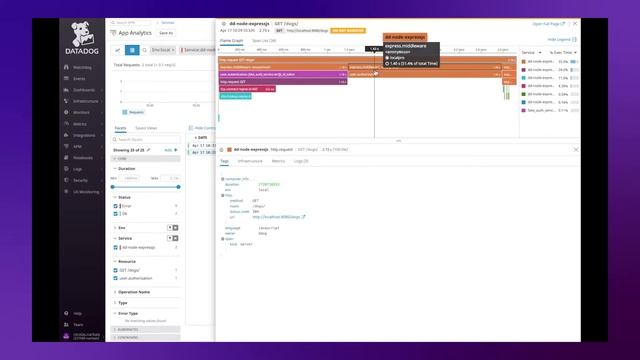This screenshot has height=360, width=640.
Task: Select the Flame Graph tab
Action: (231, 41)
